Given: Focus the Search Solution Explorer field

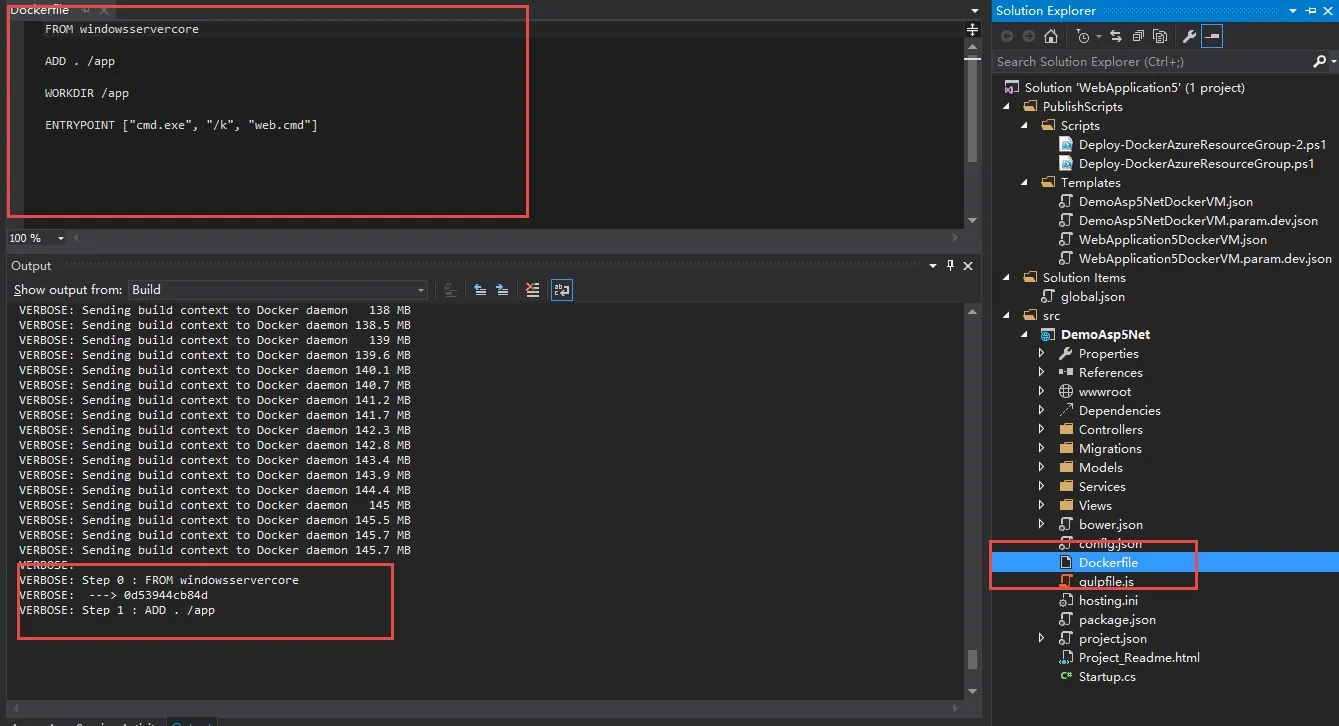Looking at the screenshot, I should click(x=1152, y=62).
